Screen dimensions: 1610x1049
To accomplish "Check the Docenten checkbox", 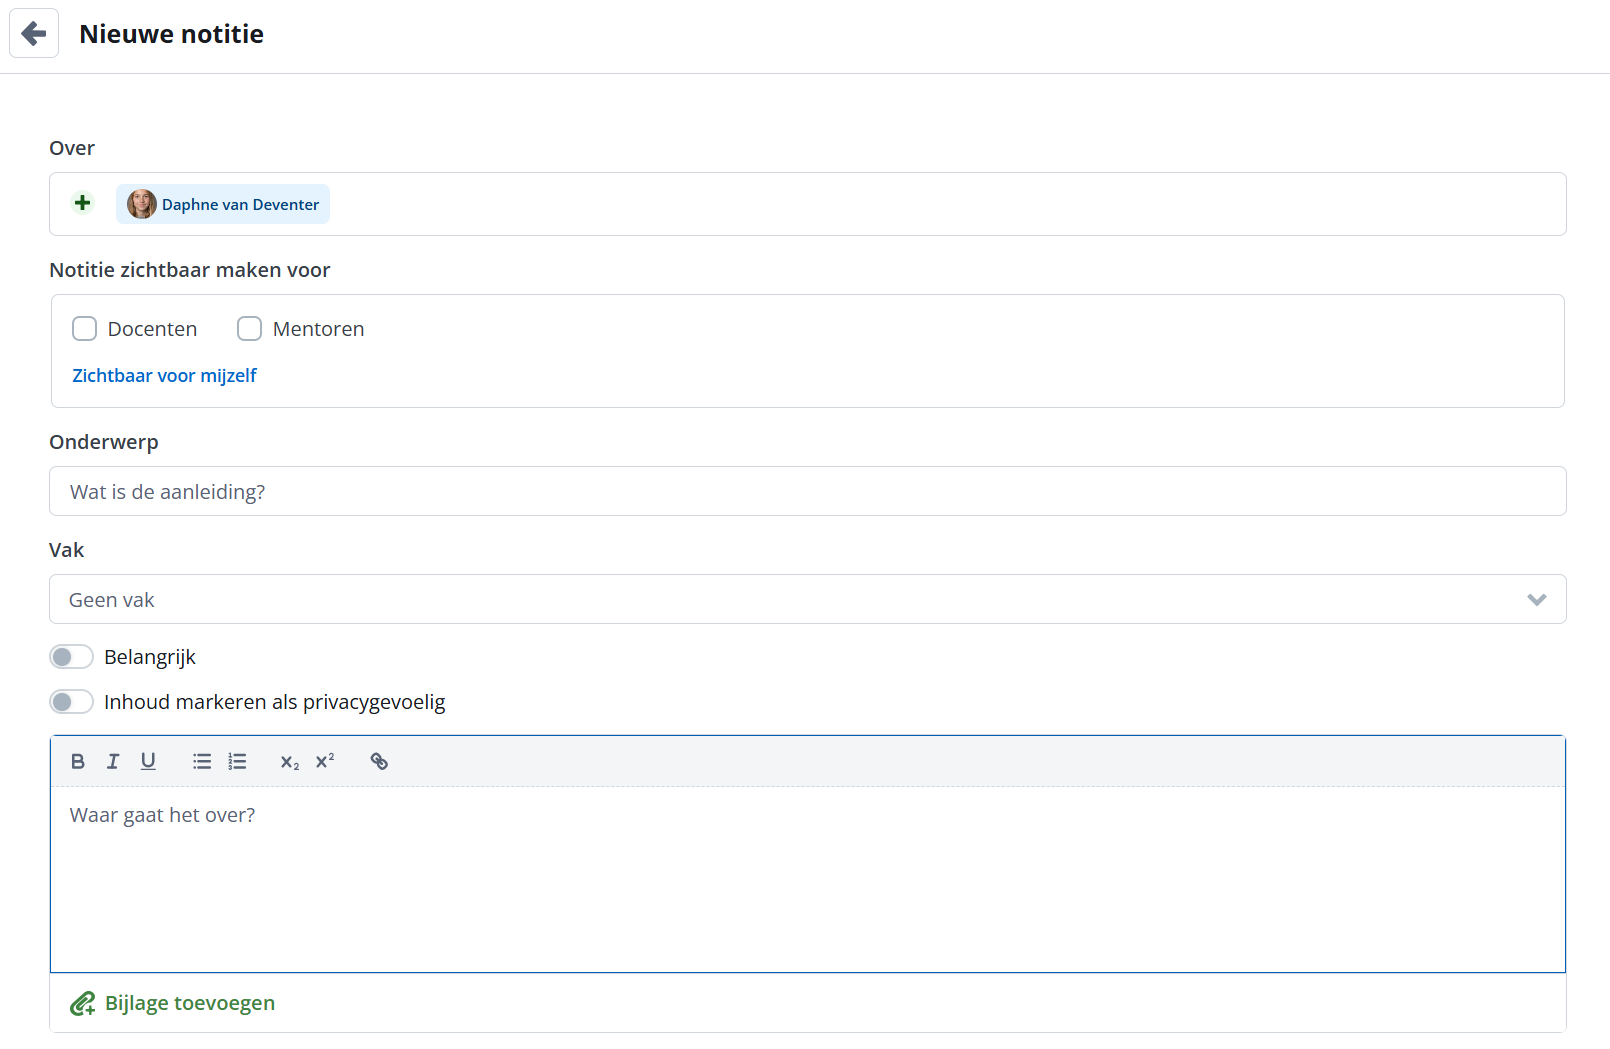I will click(85, 329).
